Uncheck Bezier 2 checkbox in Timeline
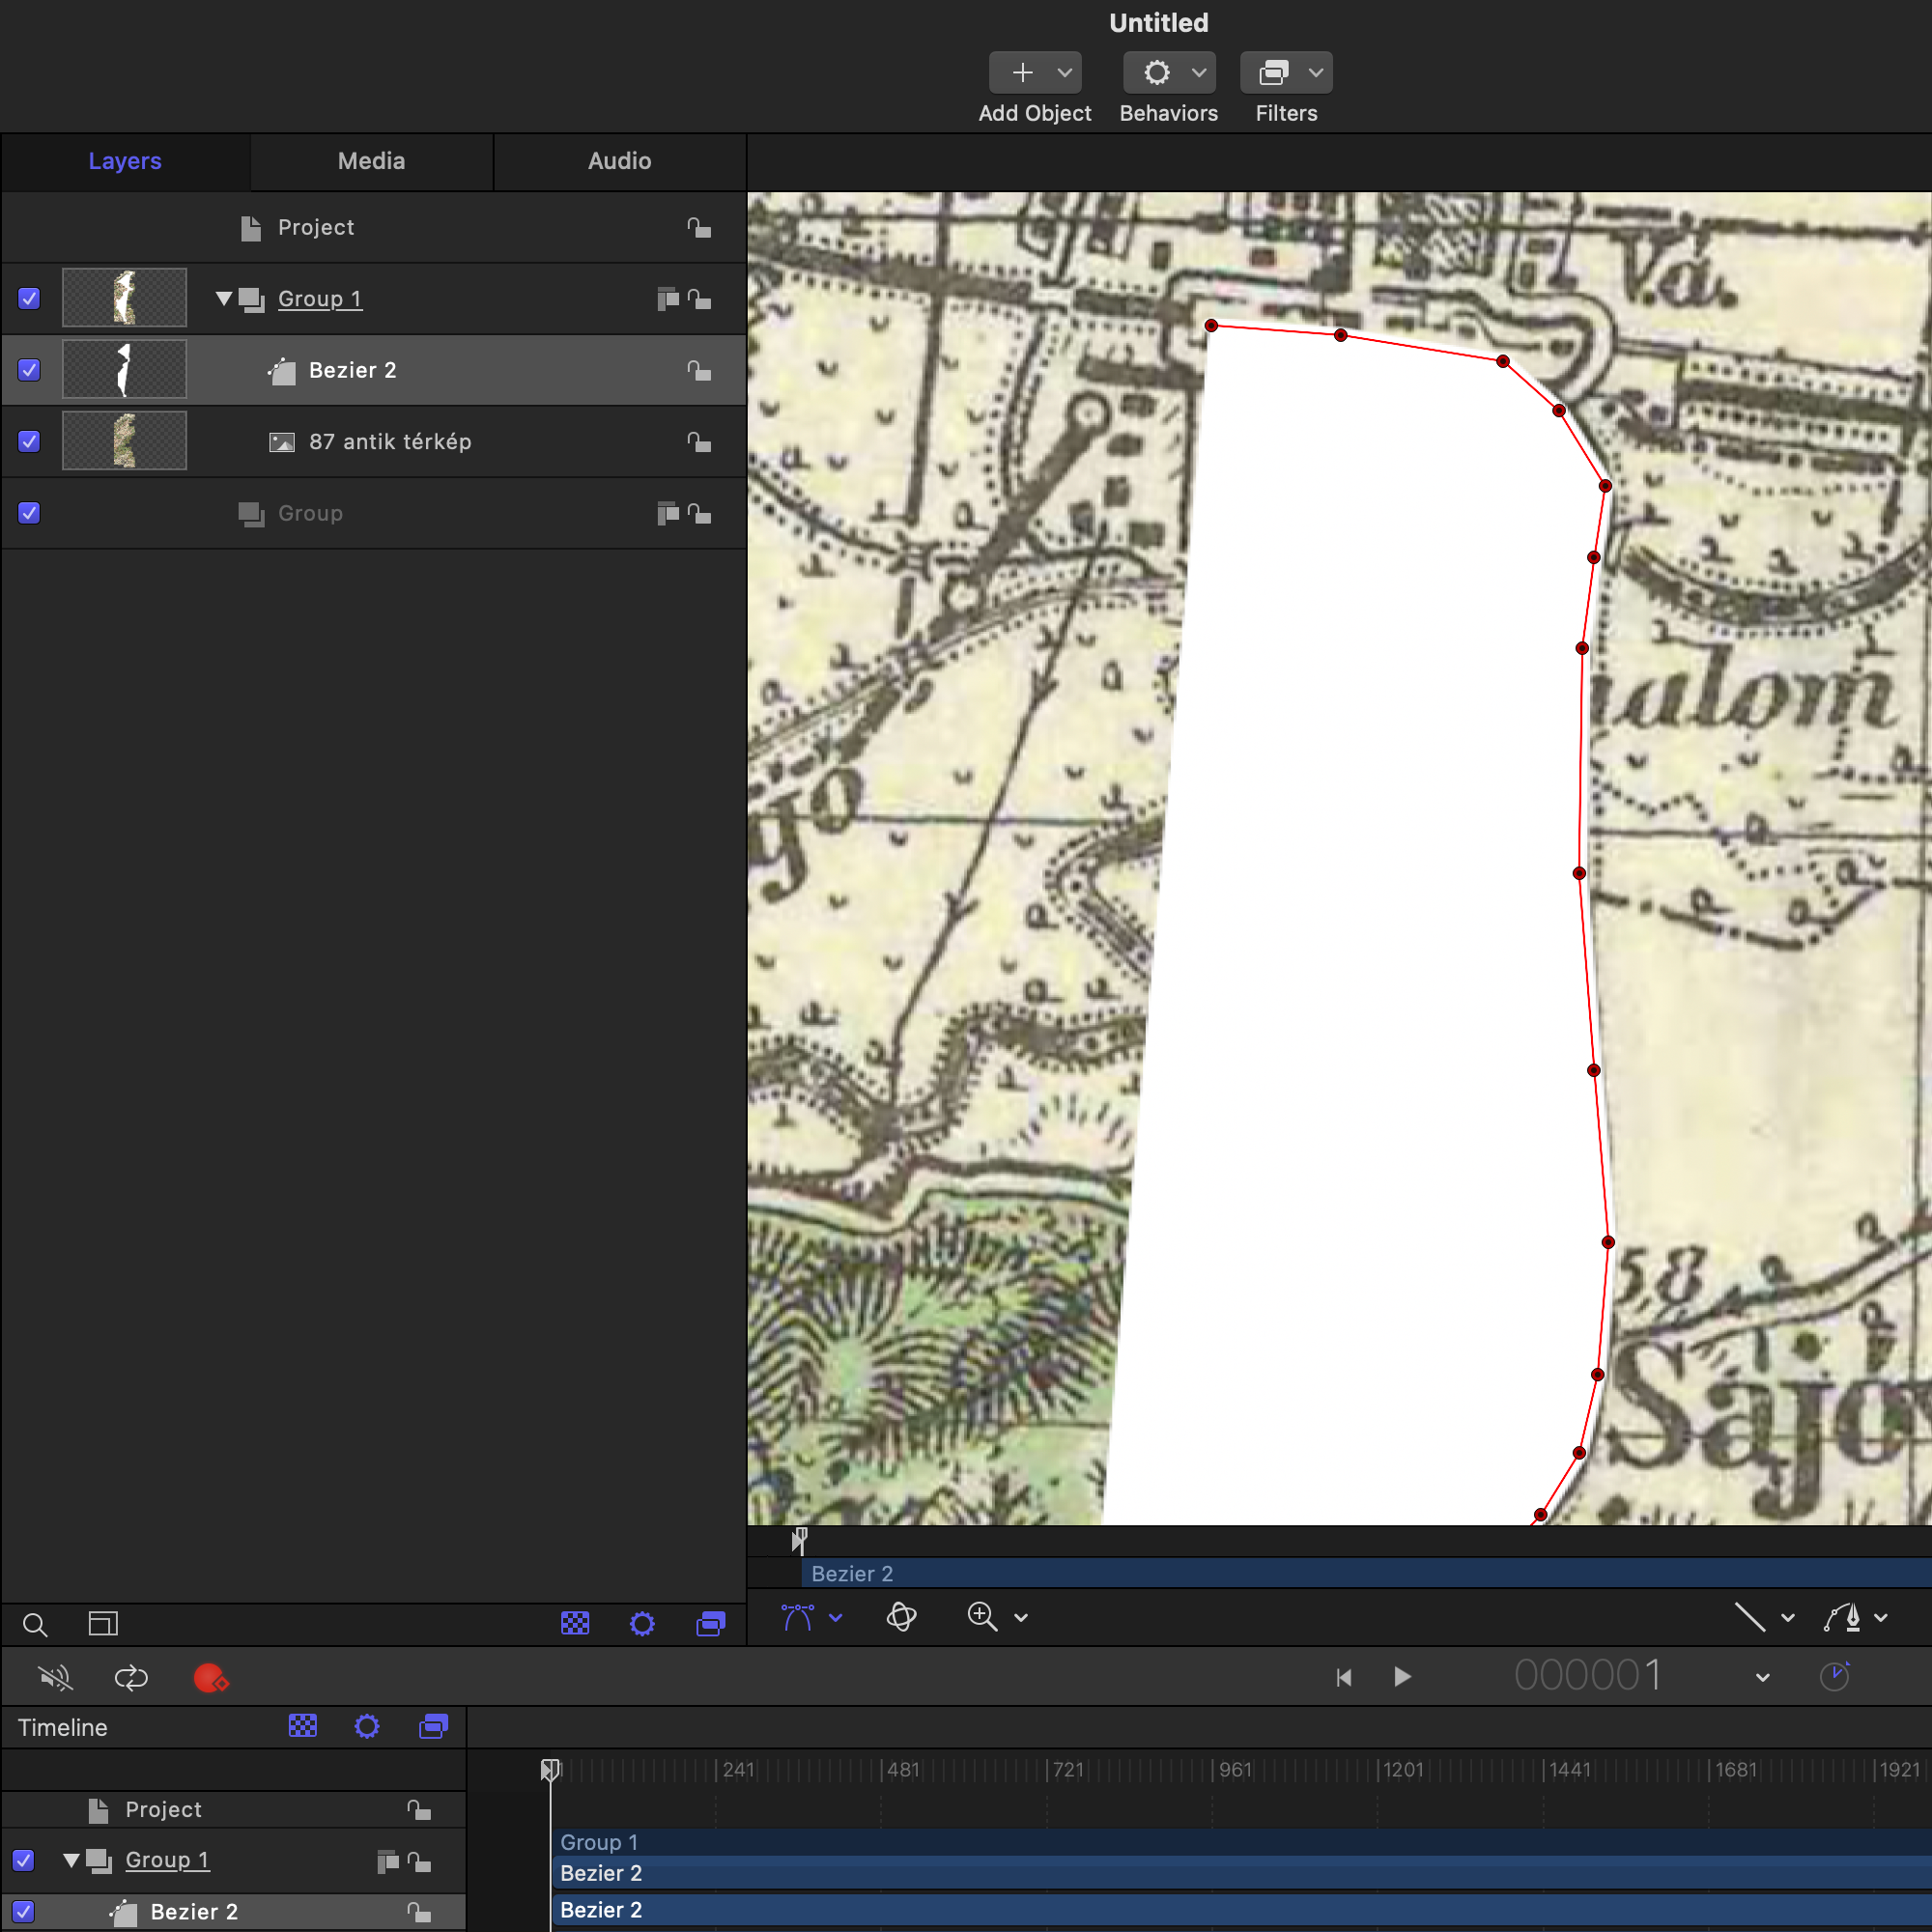1932x1932 pixels. pos(23,1911)
